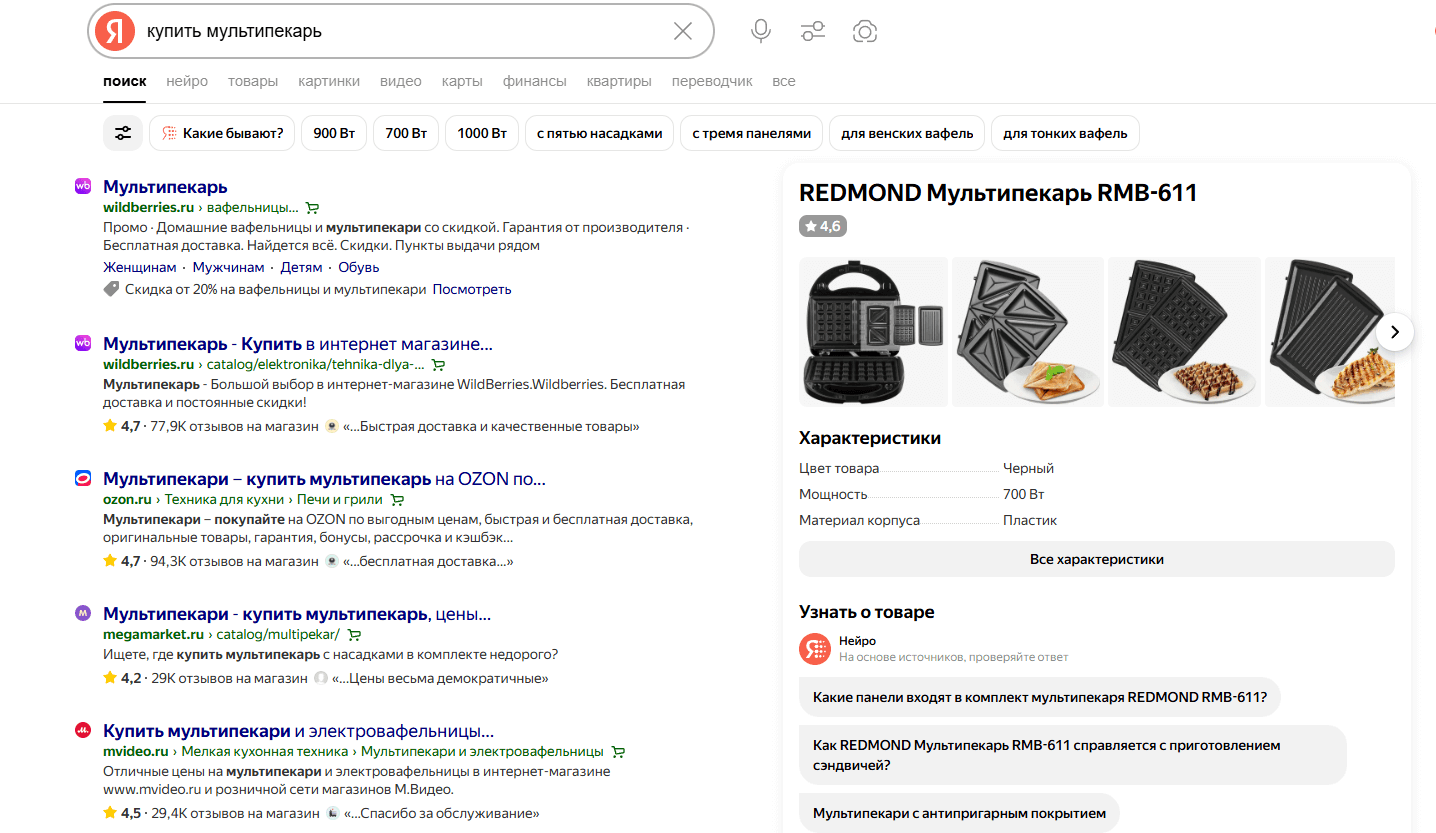Click the M.Video favicon beside its result
1436x833 pixels.
tap(83, 730)
